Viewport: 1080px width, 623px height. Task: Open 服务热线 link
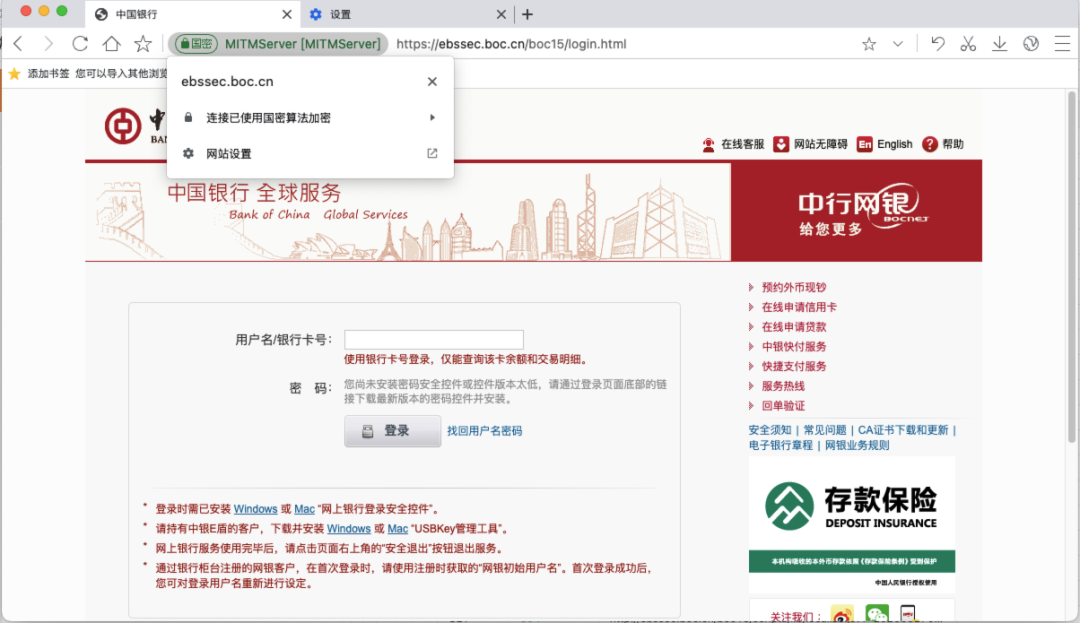pos(782,386)
